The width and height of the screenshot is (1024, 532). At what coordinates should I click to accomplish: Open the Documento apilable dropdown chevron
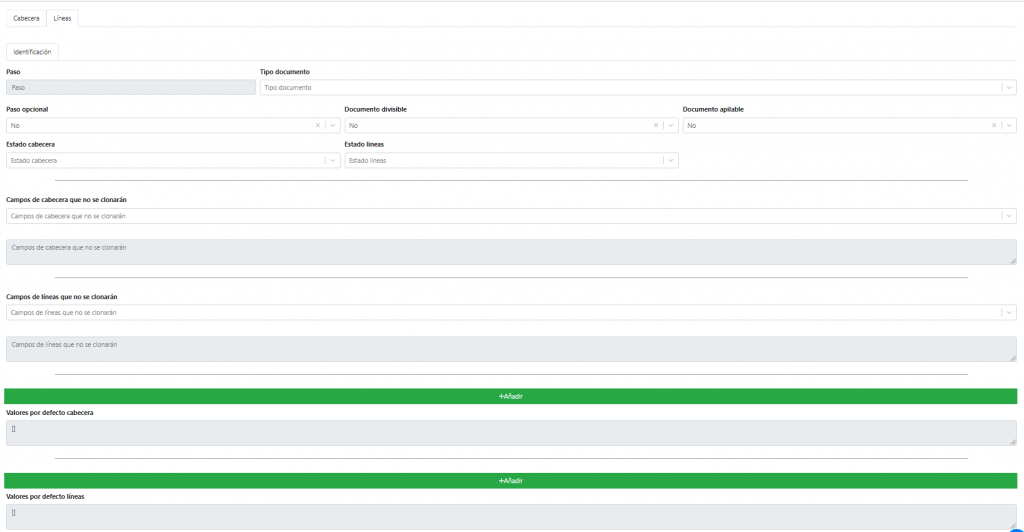coord(1008,126)
